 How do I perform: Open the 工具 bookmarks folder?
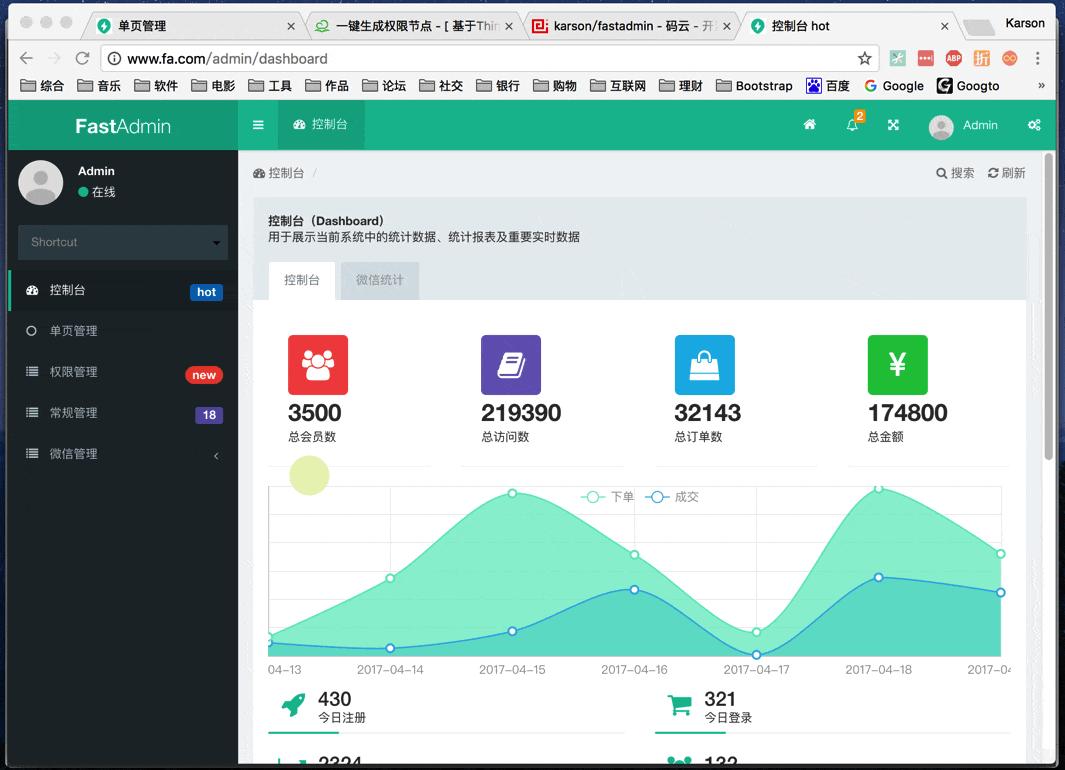pyautogui.click(x=270, y=86)
